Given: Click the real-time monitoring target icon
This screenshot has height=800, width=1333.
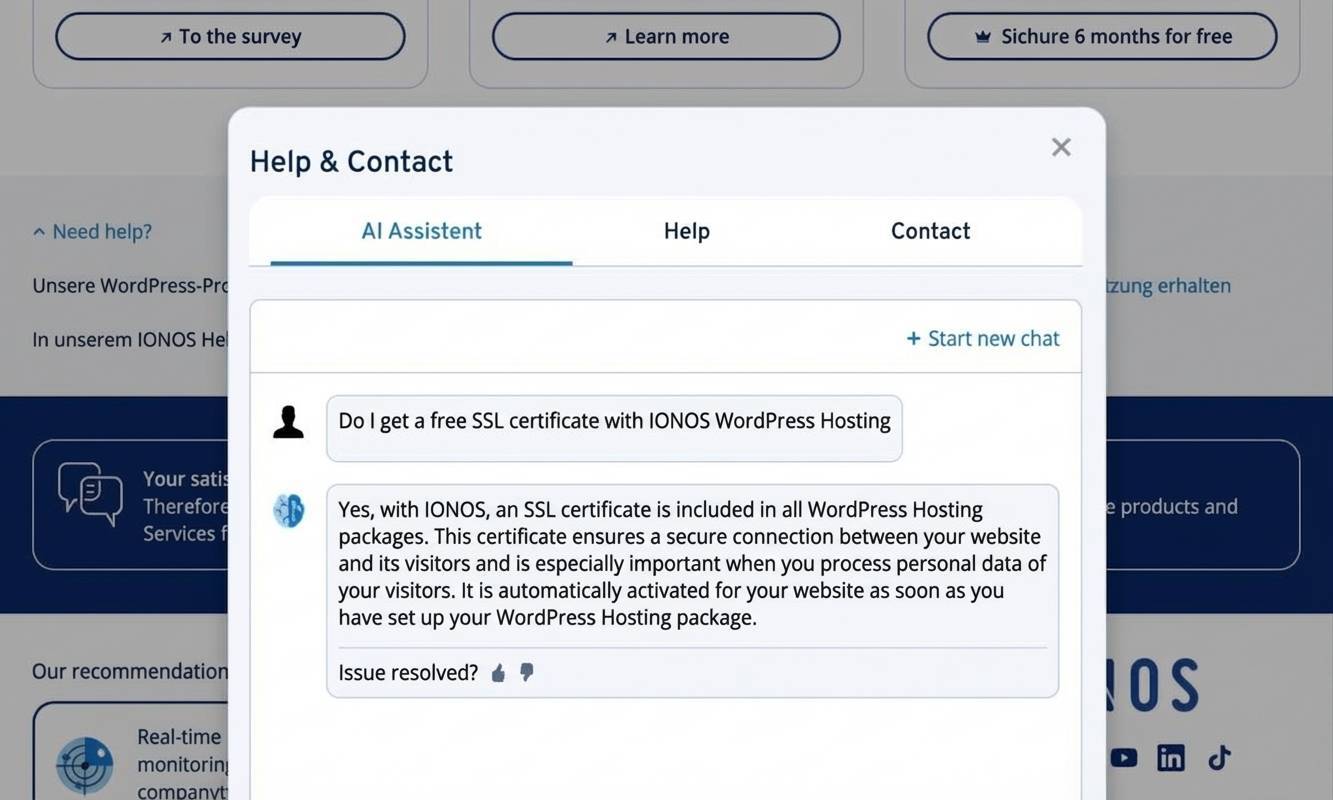Looking at the screenshot, I should click(x=84, y=764).
